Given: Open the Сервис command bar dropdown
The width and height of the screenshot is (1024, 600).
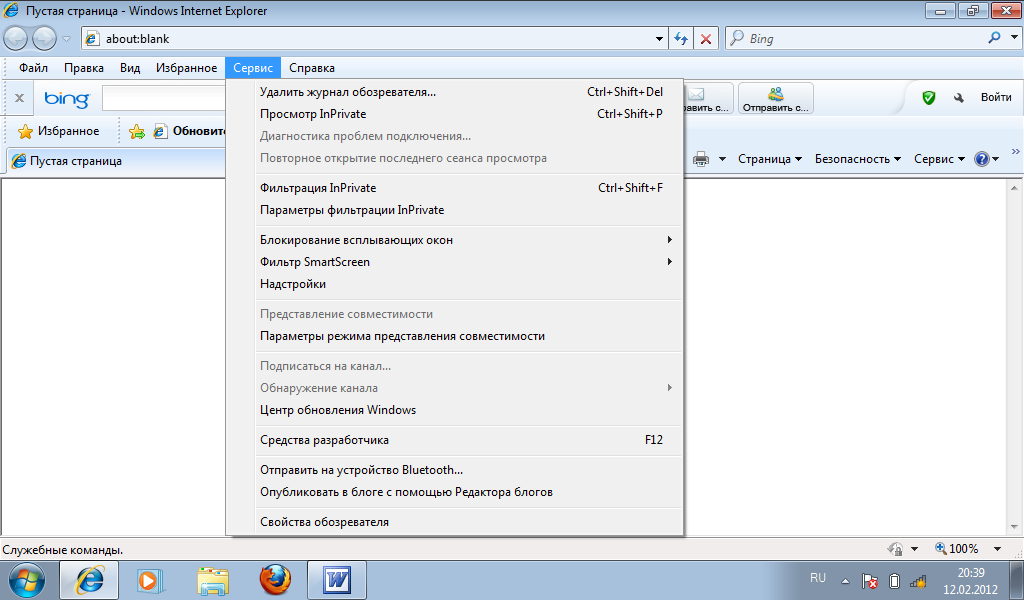Looking at the screenshot, I should [939, 159].
